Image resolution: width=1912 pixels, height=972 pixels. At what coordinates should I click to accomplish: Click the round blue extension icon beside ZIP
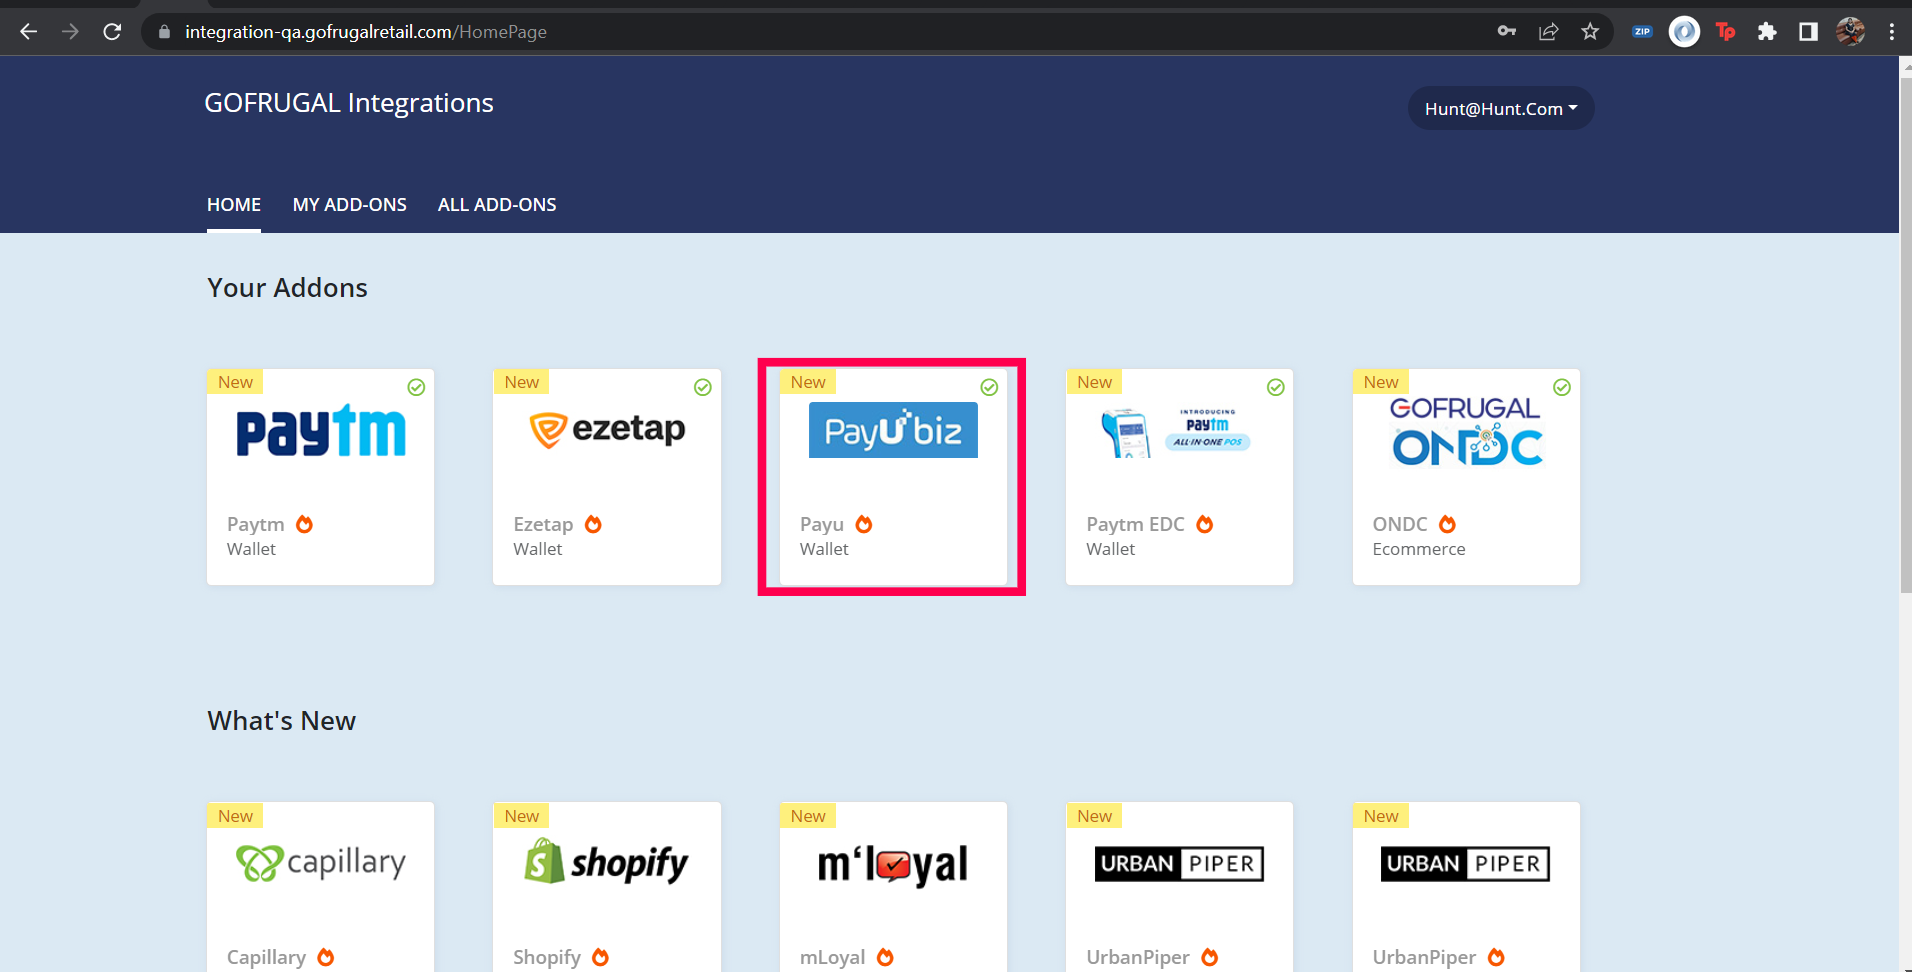[x=1684, y=32]
